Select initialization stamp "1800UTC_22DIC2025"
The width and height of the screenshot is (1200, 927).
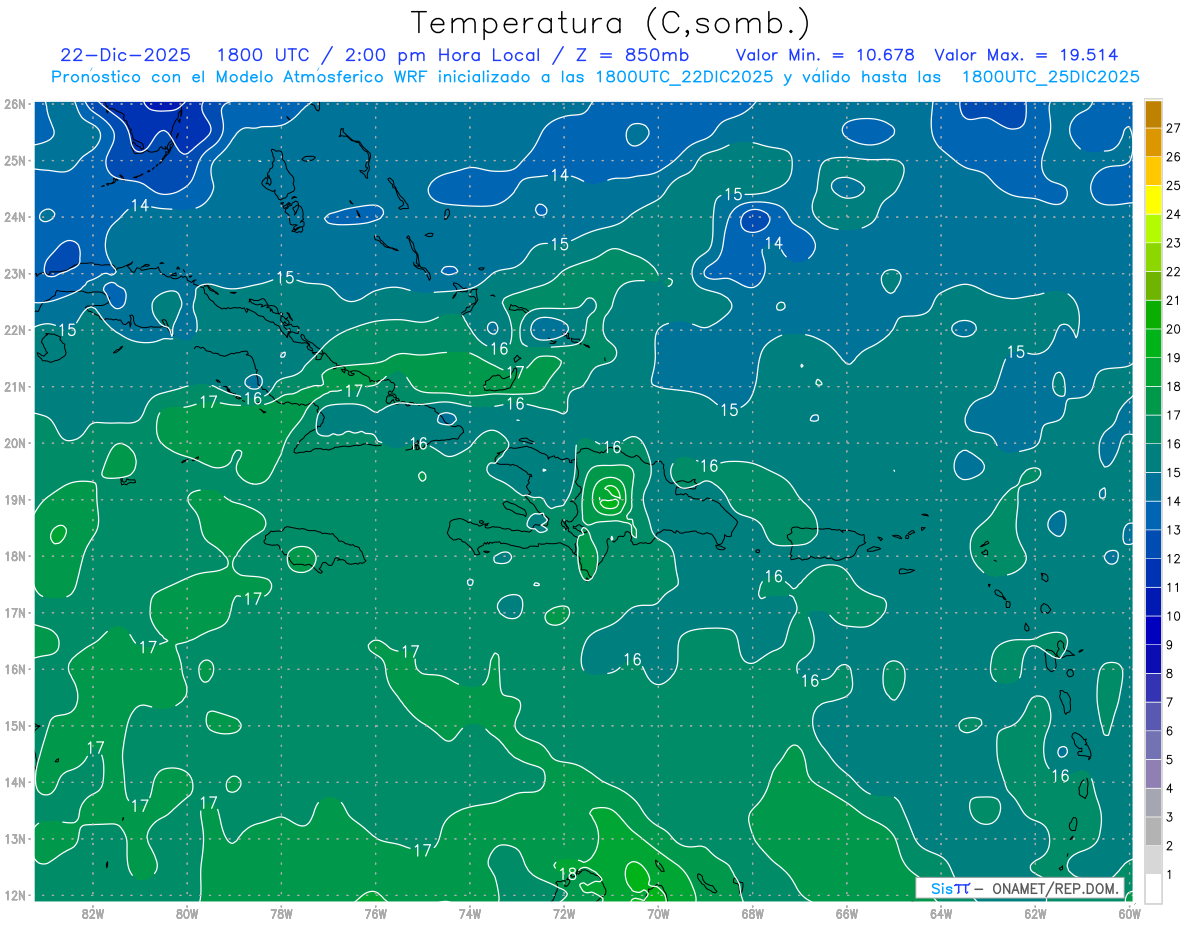tap(686, 77)
